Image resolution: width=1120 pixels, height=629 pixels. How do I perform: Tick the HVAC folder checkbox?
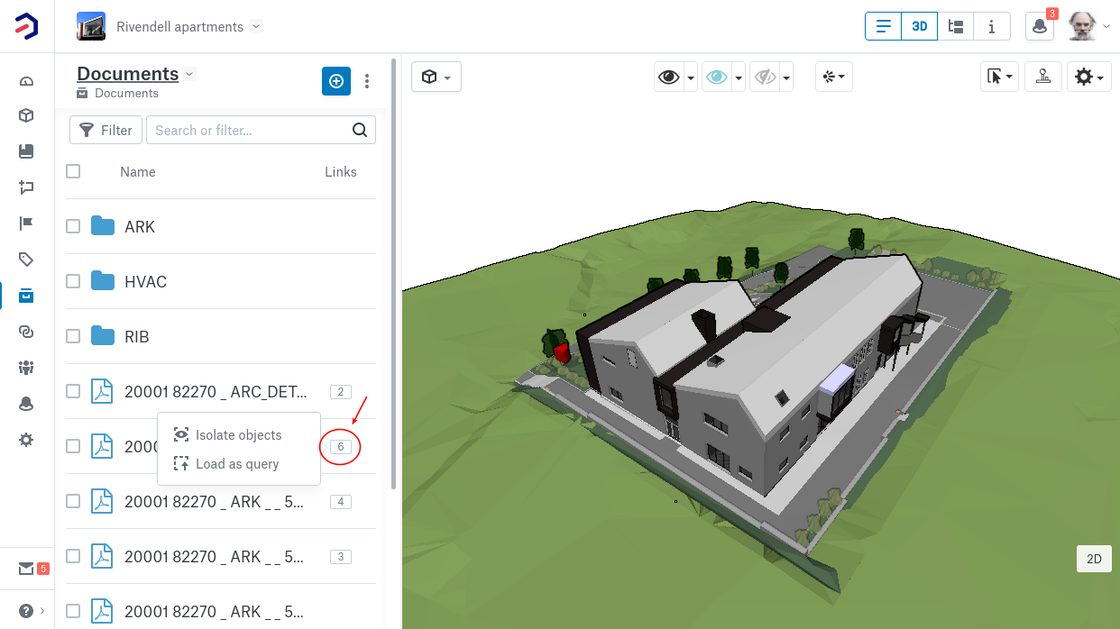(x=73, y=282)
